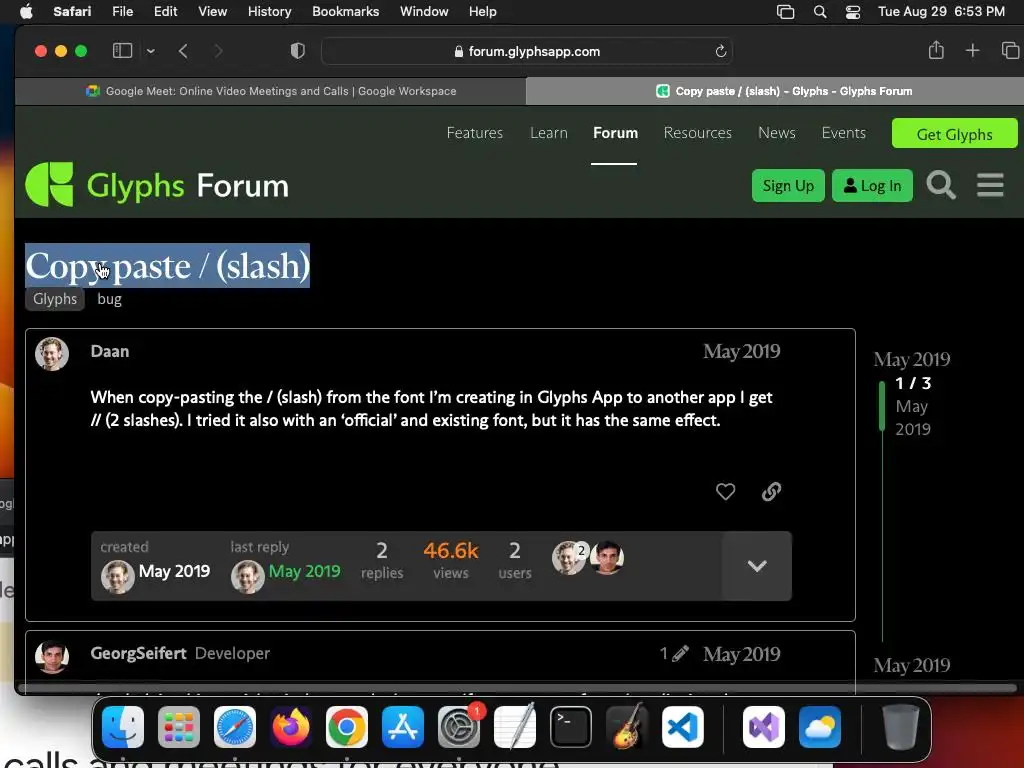Image resolution: width=1024 pixels, height=768 pixels.
Task: Open the Safari app menu
Action: click(72, 11)
